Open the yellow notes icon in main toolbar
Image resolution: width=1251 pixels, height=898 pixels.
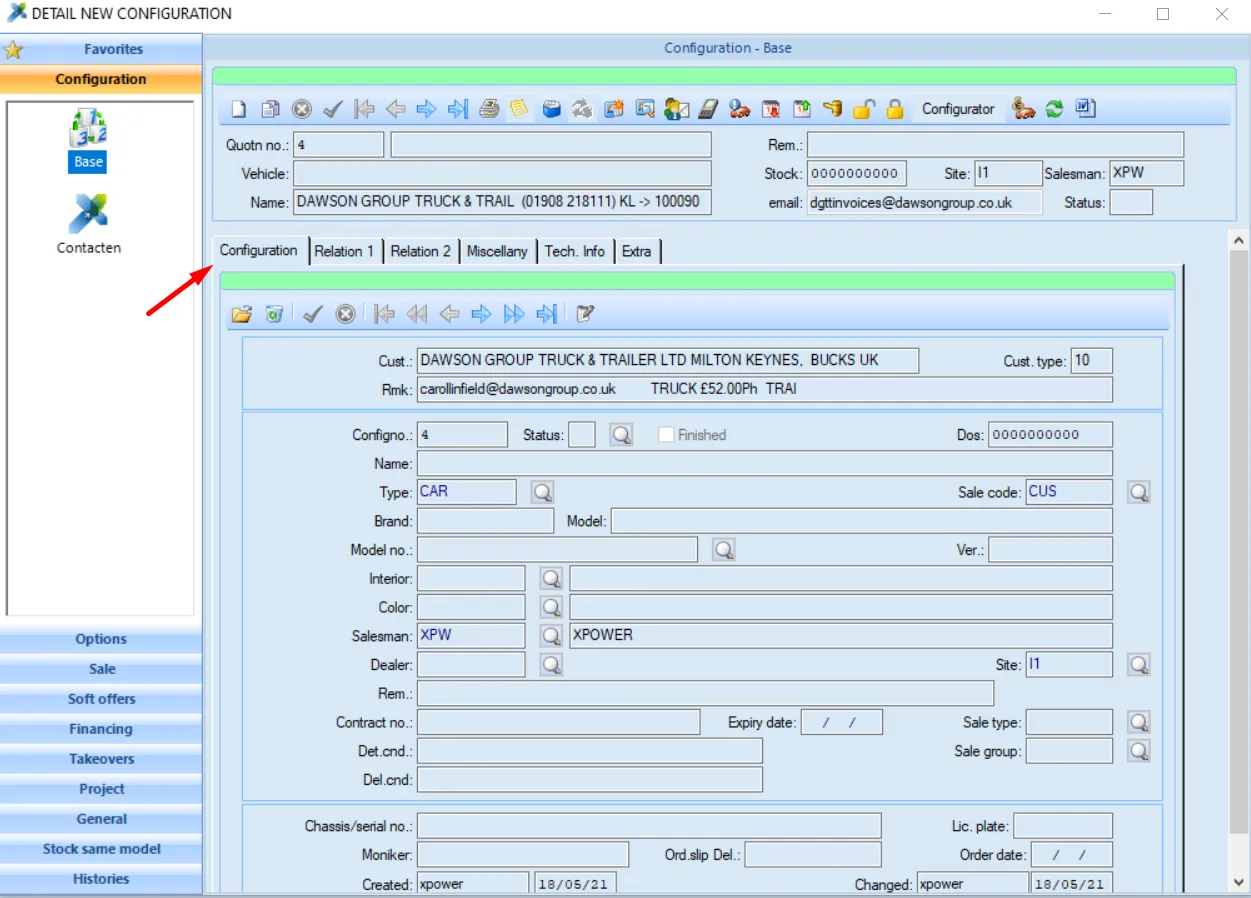(519, 109)
